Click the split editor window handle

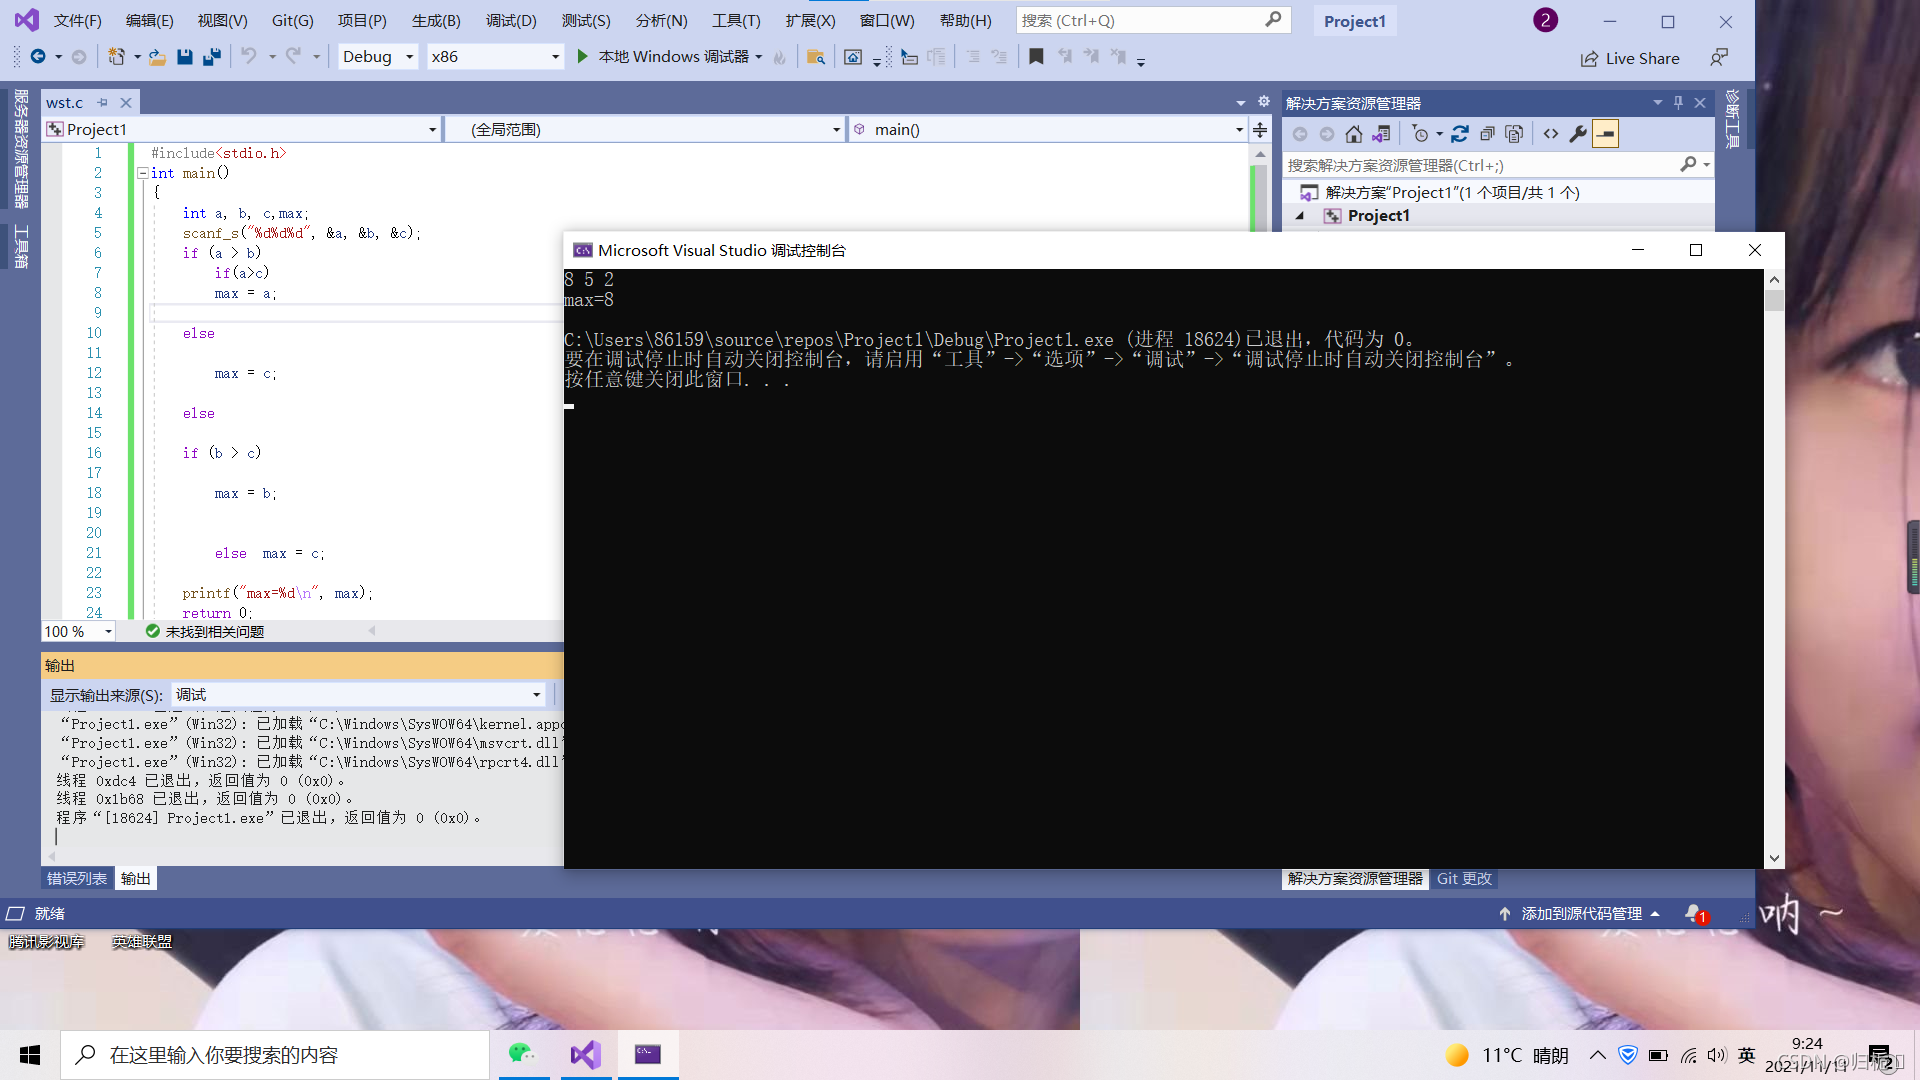(x=1260, y=130)
